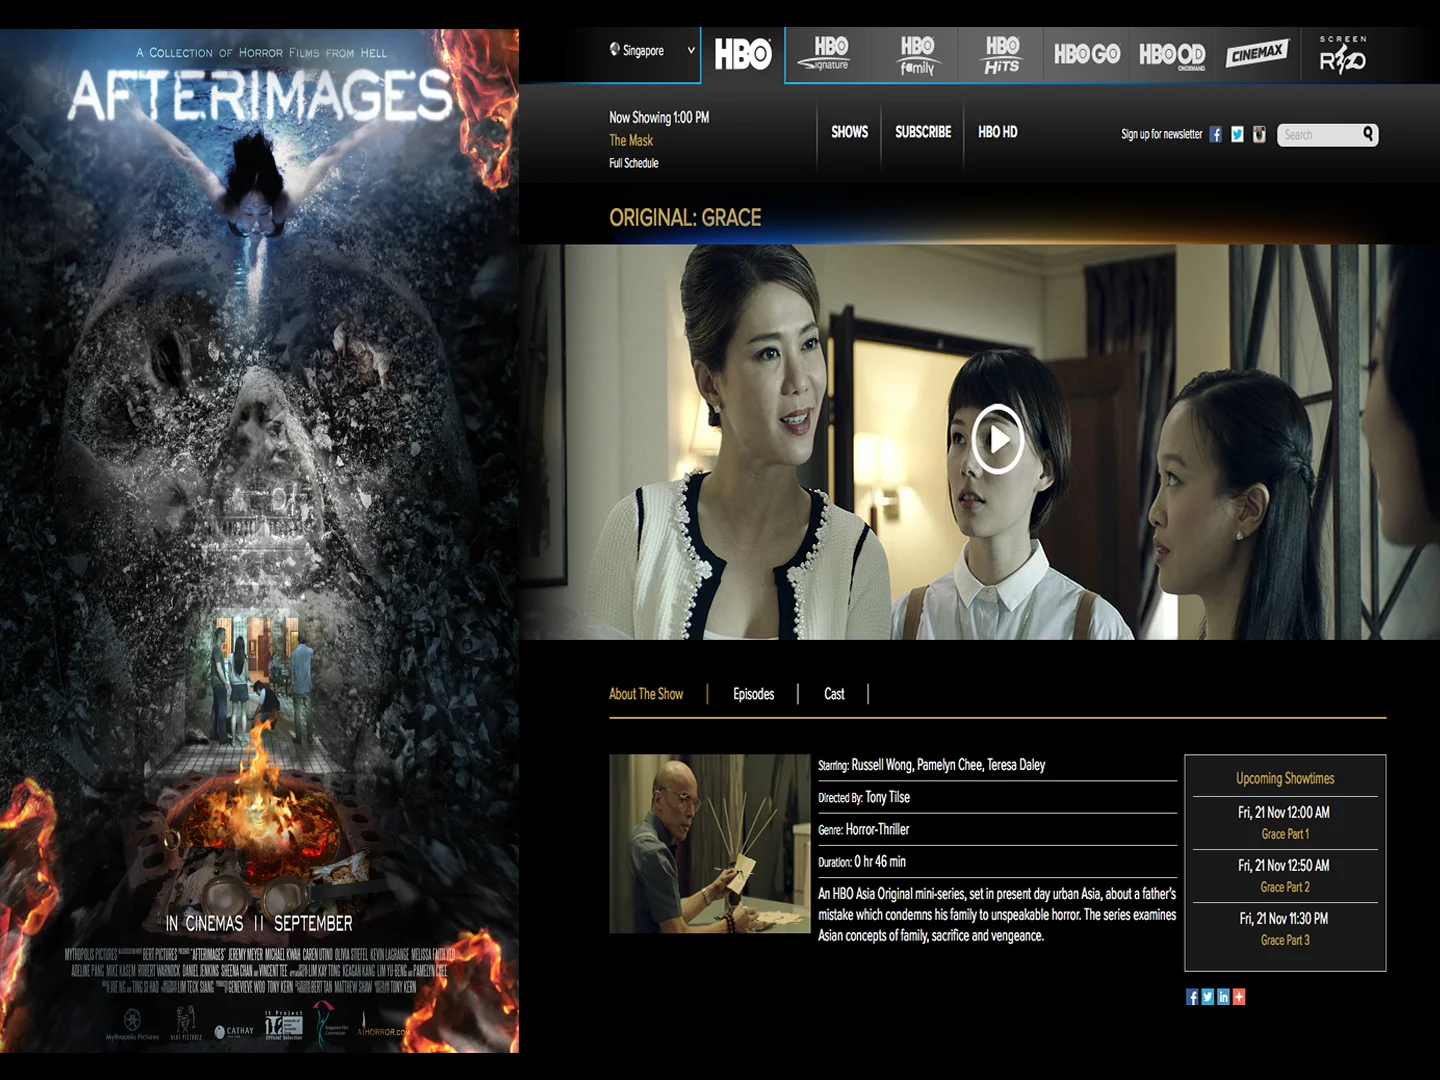Switch to HBO Family channel
Image resolution: width=1440 pixels, height=1080 pixels.
coord(916,56)
